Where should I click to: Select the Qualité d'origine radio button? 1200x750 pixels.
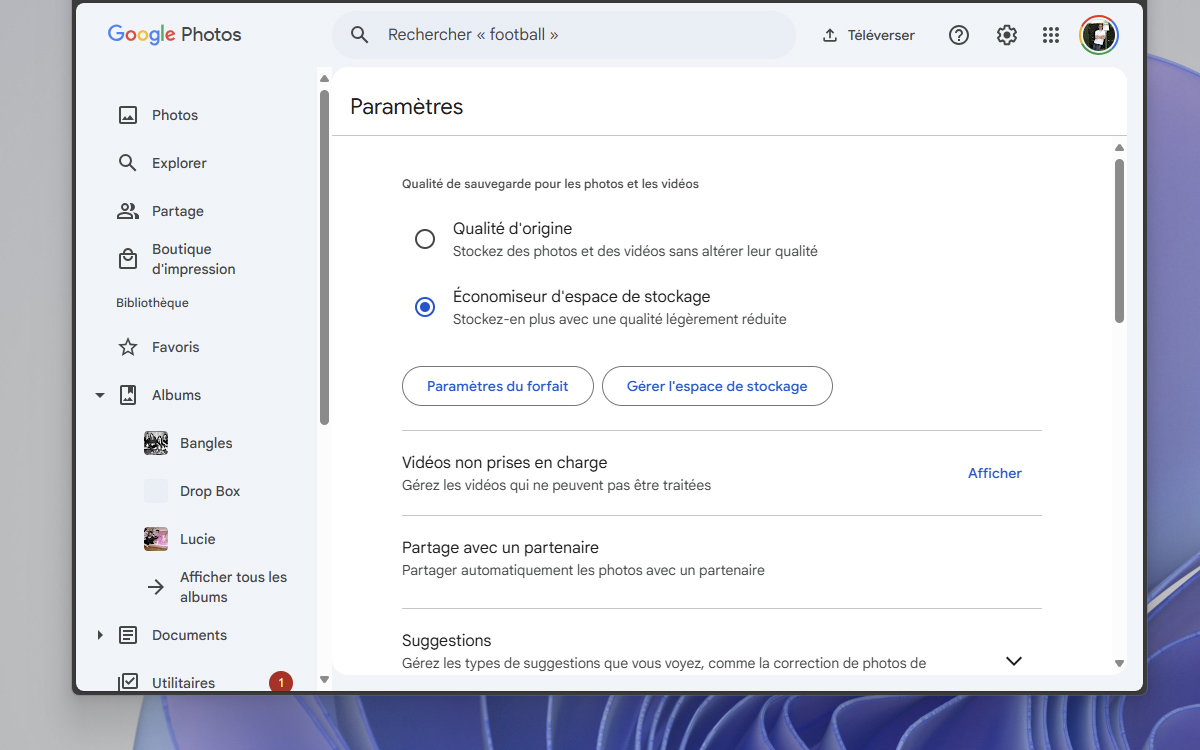(425, 239)
